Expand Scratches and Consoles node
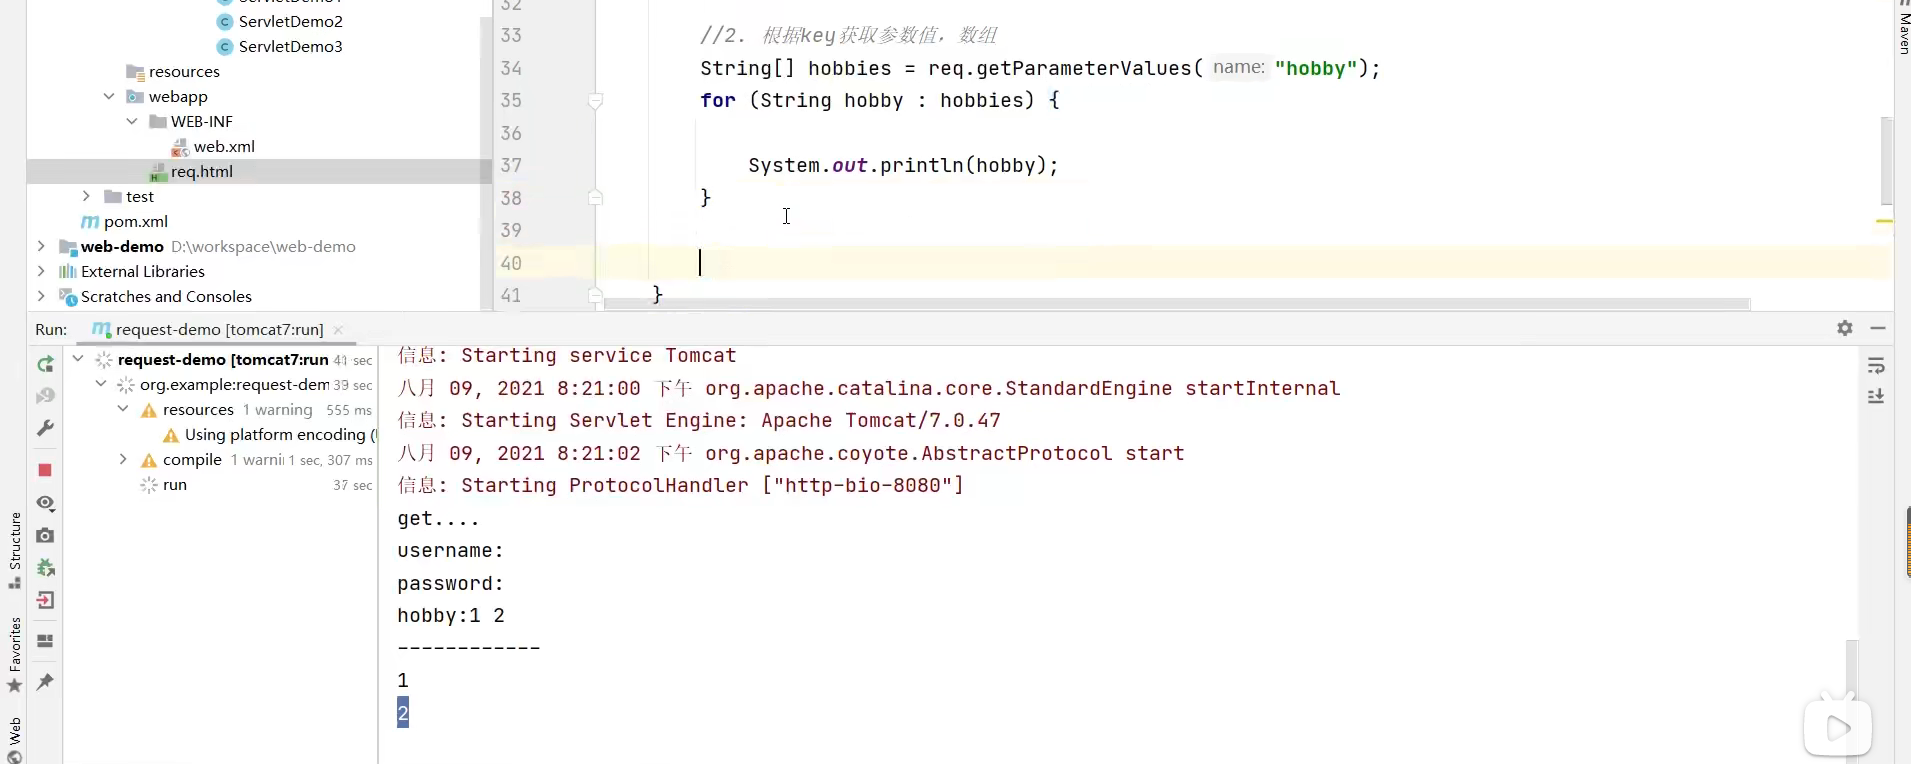This screenshot has height=764, width=1911. 41,296
